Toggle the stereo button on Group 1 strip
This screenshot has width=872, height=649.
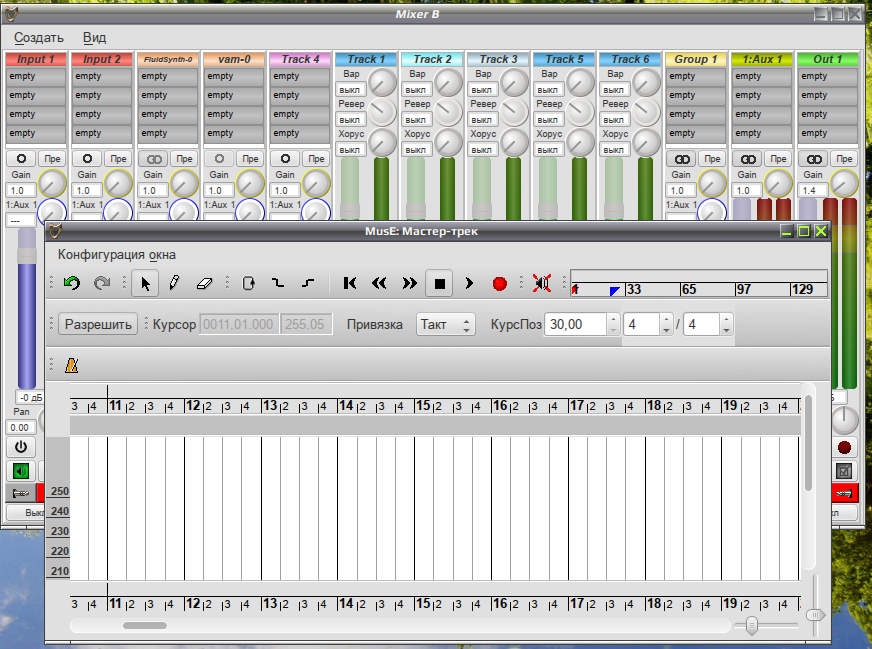pyautogui.click(x=682, y=159)
